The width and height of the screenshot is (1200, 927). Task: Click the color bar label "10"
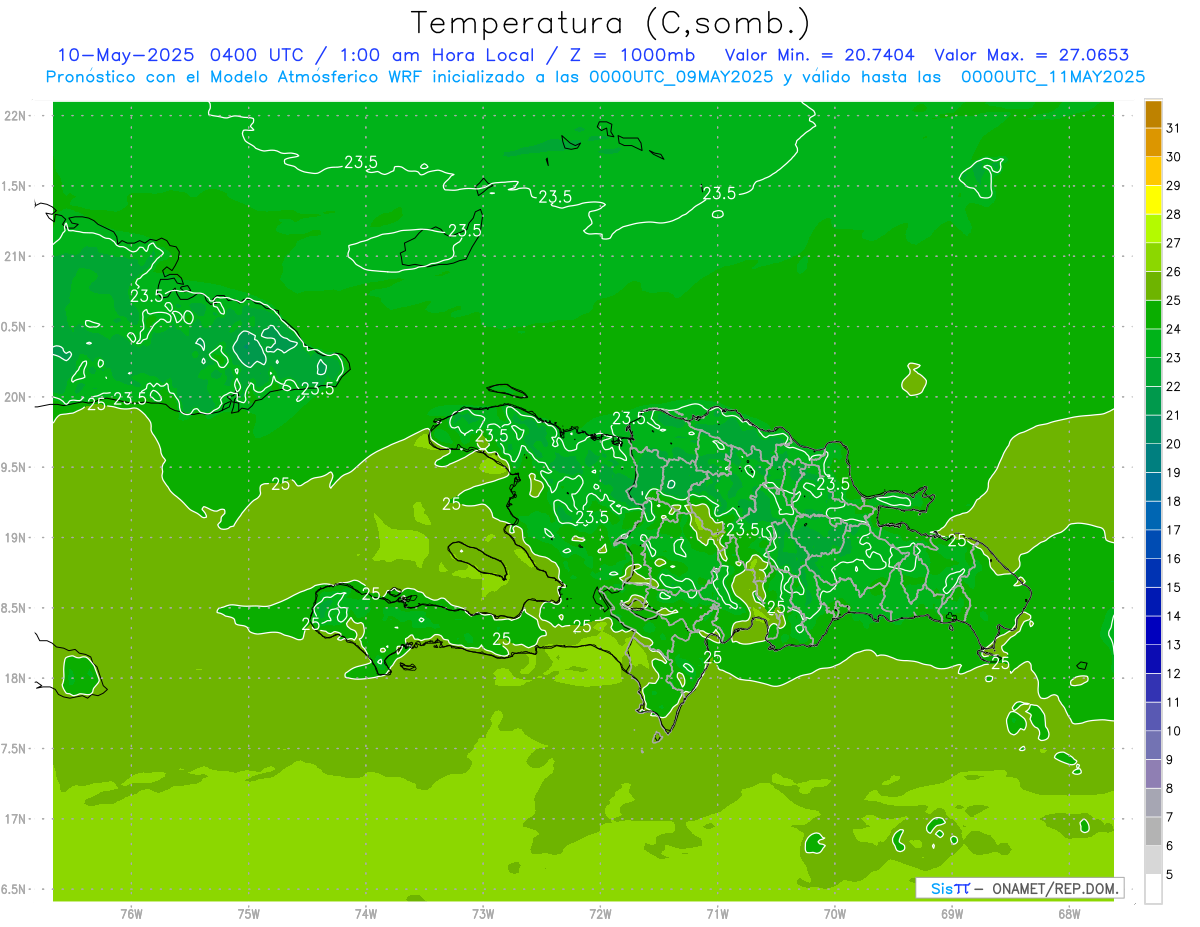[x=1174, y=731]
